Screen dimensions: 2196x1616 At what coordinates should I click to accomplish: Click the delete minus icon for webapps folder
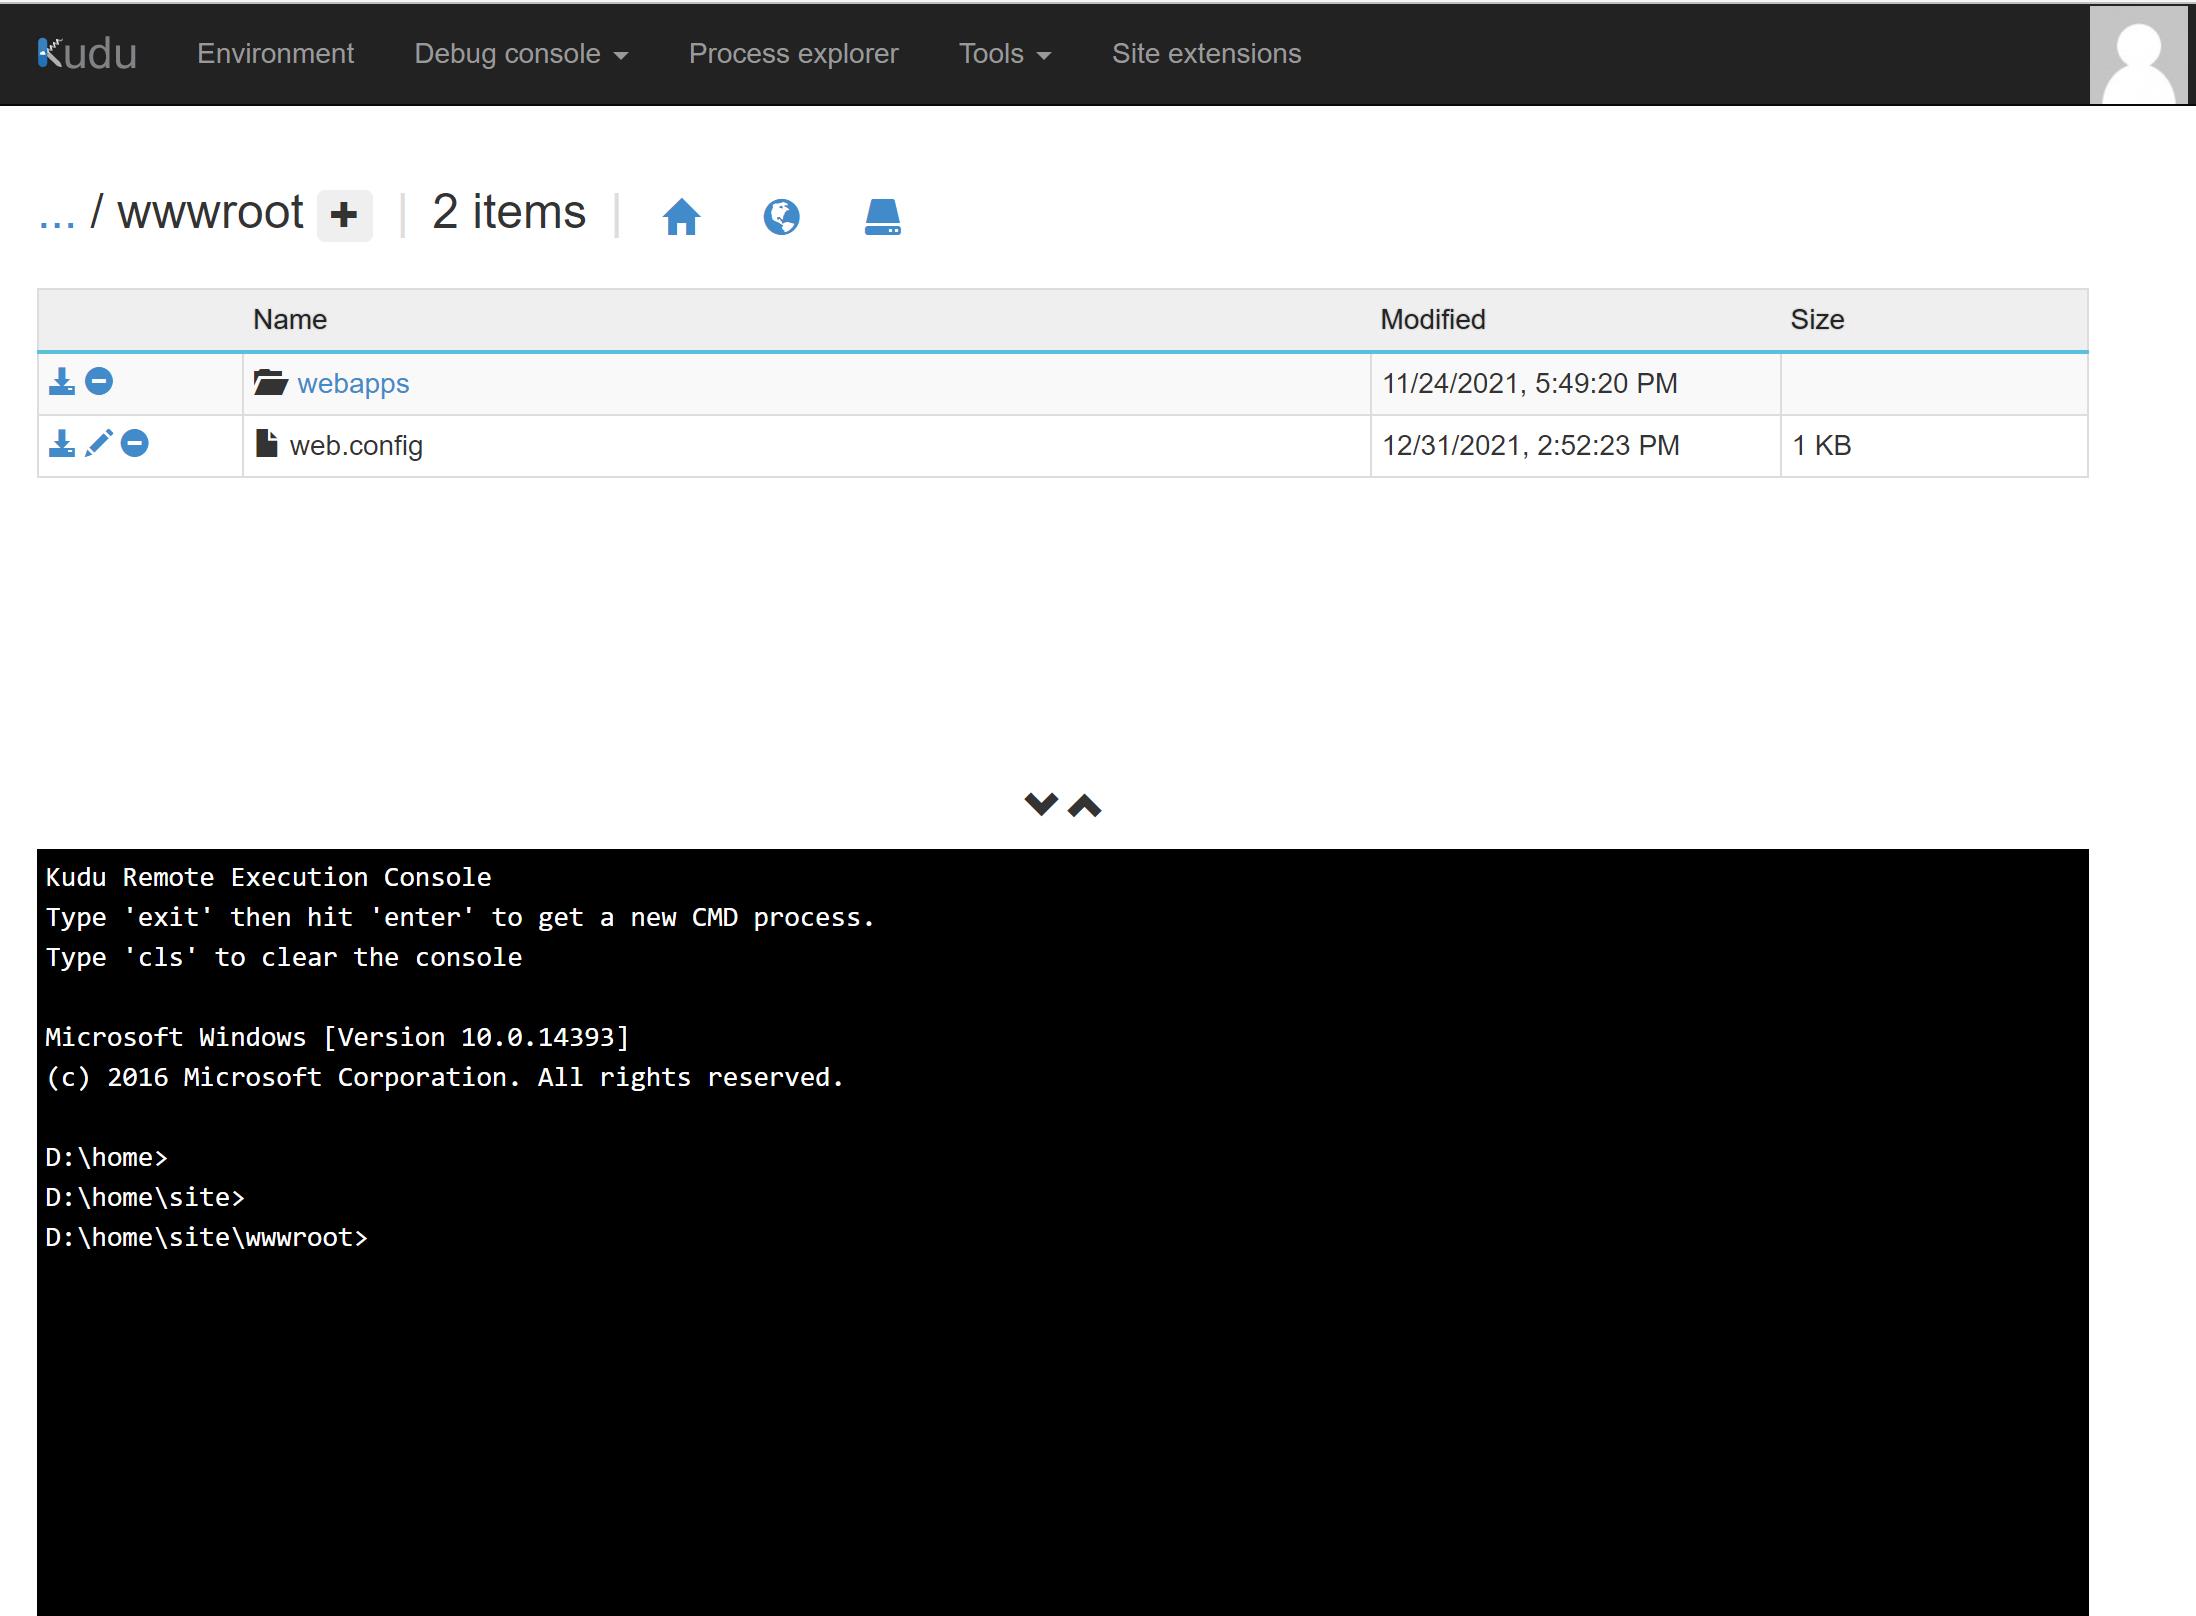pyautogui.click(x=99, y=382)
